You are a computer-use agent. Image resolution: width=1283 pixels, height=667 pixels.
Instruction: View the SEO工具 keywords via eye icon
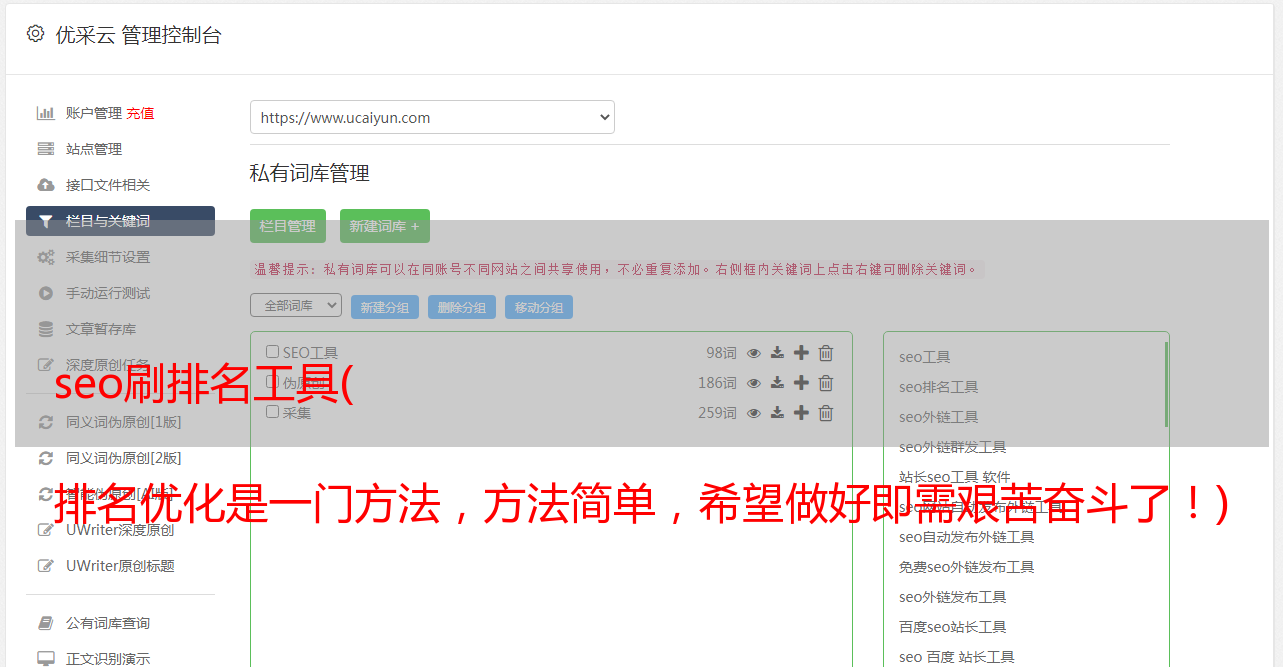(754, 353)
